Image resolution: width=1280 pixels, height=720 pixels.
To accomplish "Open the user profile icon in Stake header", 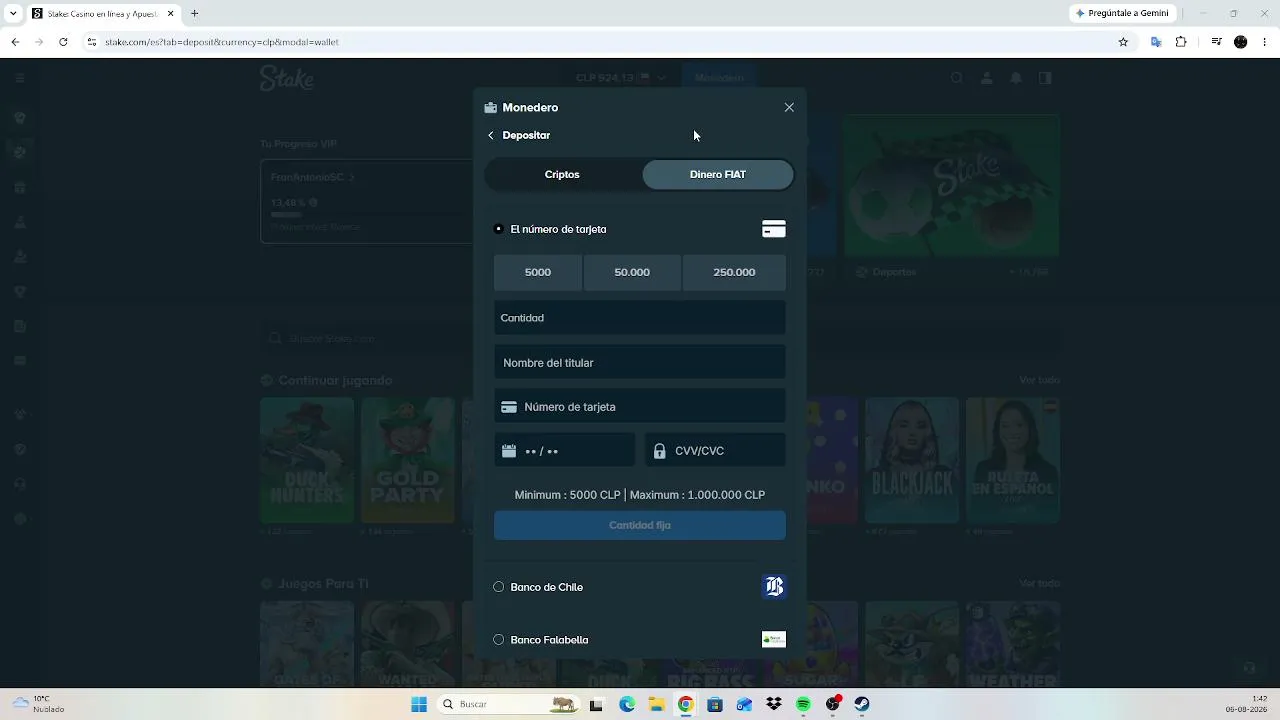I will pos(987,78).
